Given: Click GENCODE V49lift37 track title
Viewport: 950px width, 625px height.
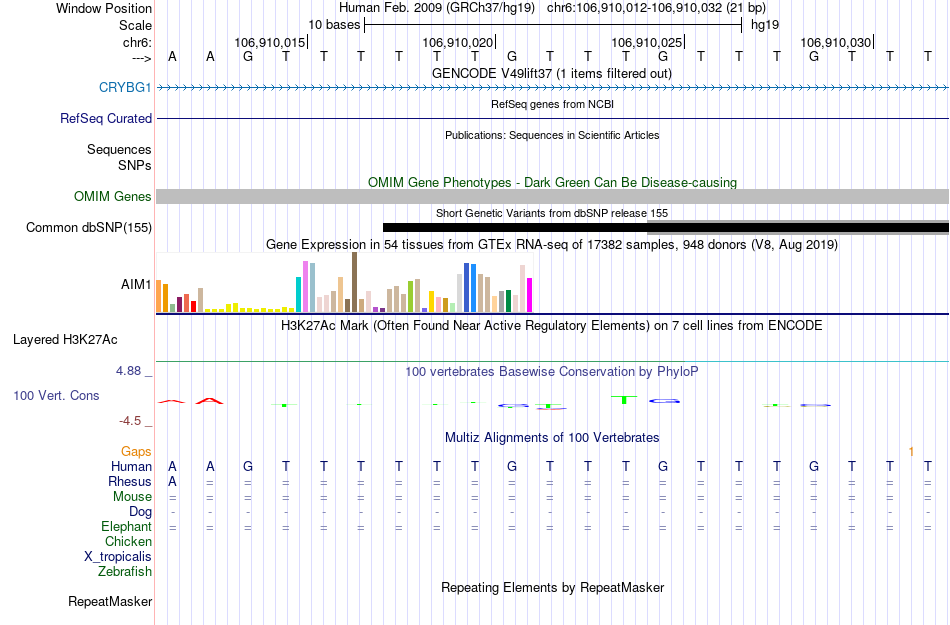Looking at the screenshot, I should pos(551,73).
